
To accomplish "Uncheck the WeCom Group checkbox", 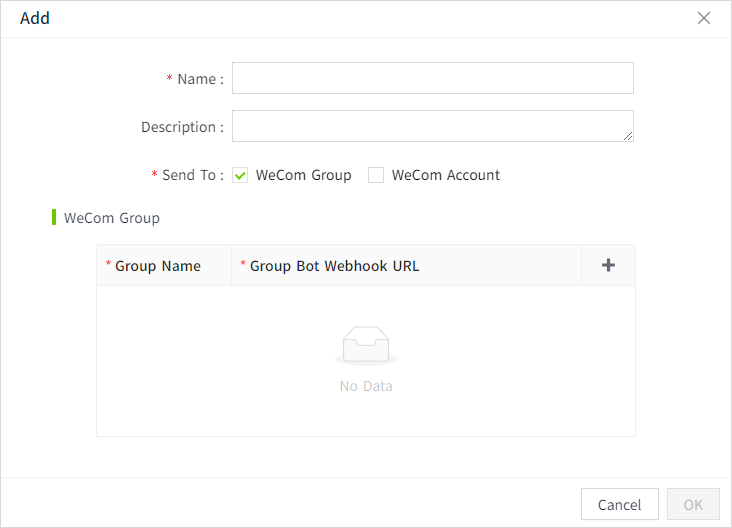I will 240,175.
